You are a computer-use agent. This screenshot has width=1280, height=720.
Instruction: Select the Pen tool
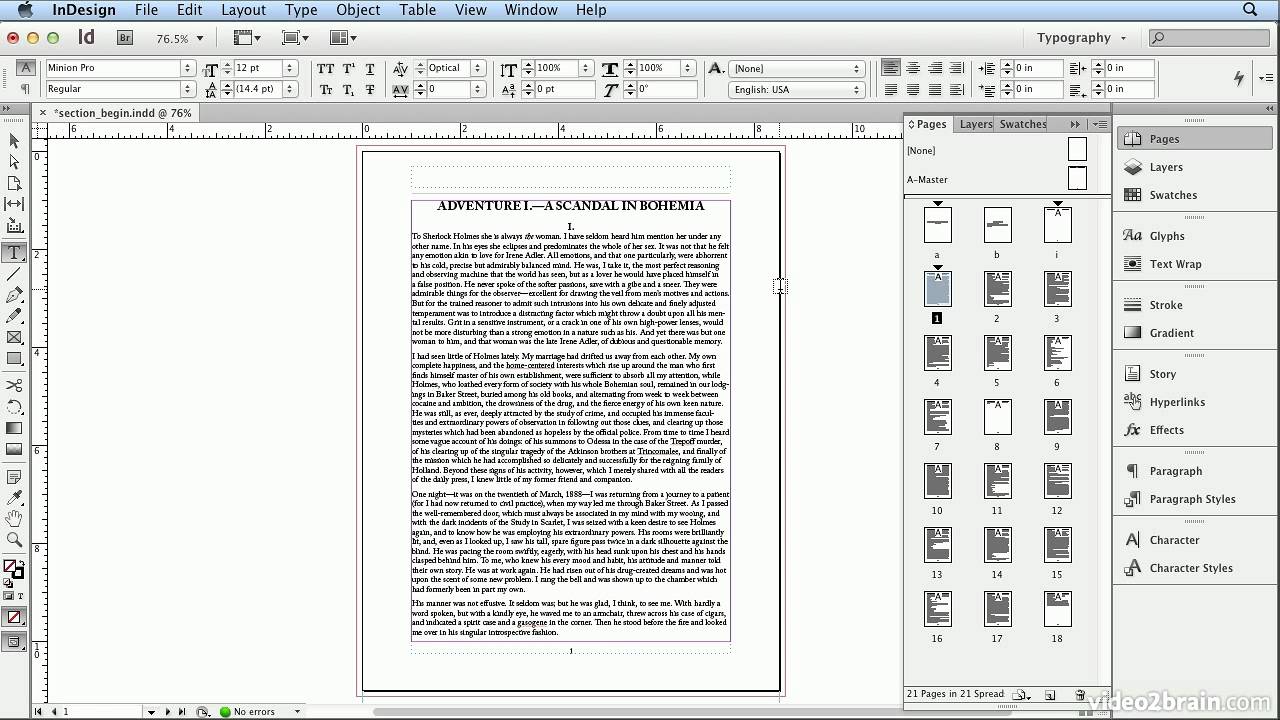(14, 295)
